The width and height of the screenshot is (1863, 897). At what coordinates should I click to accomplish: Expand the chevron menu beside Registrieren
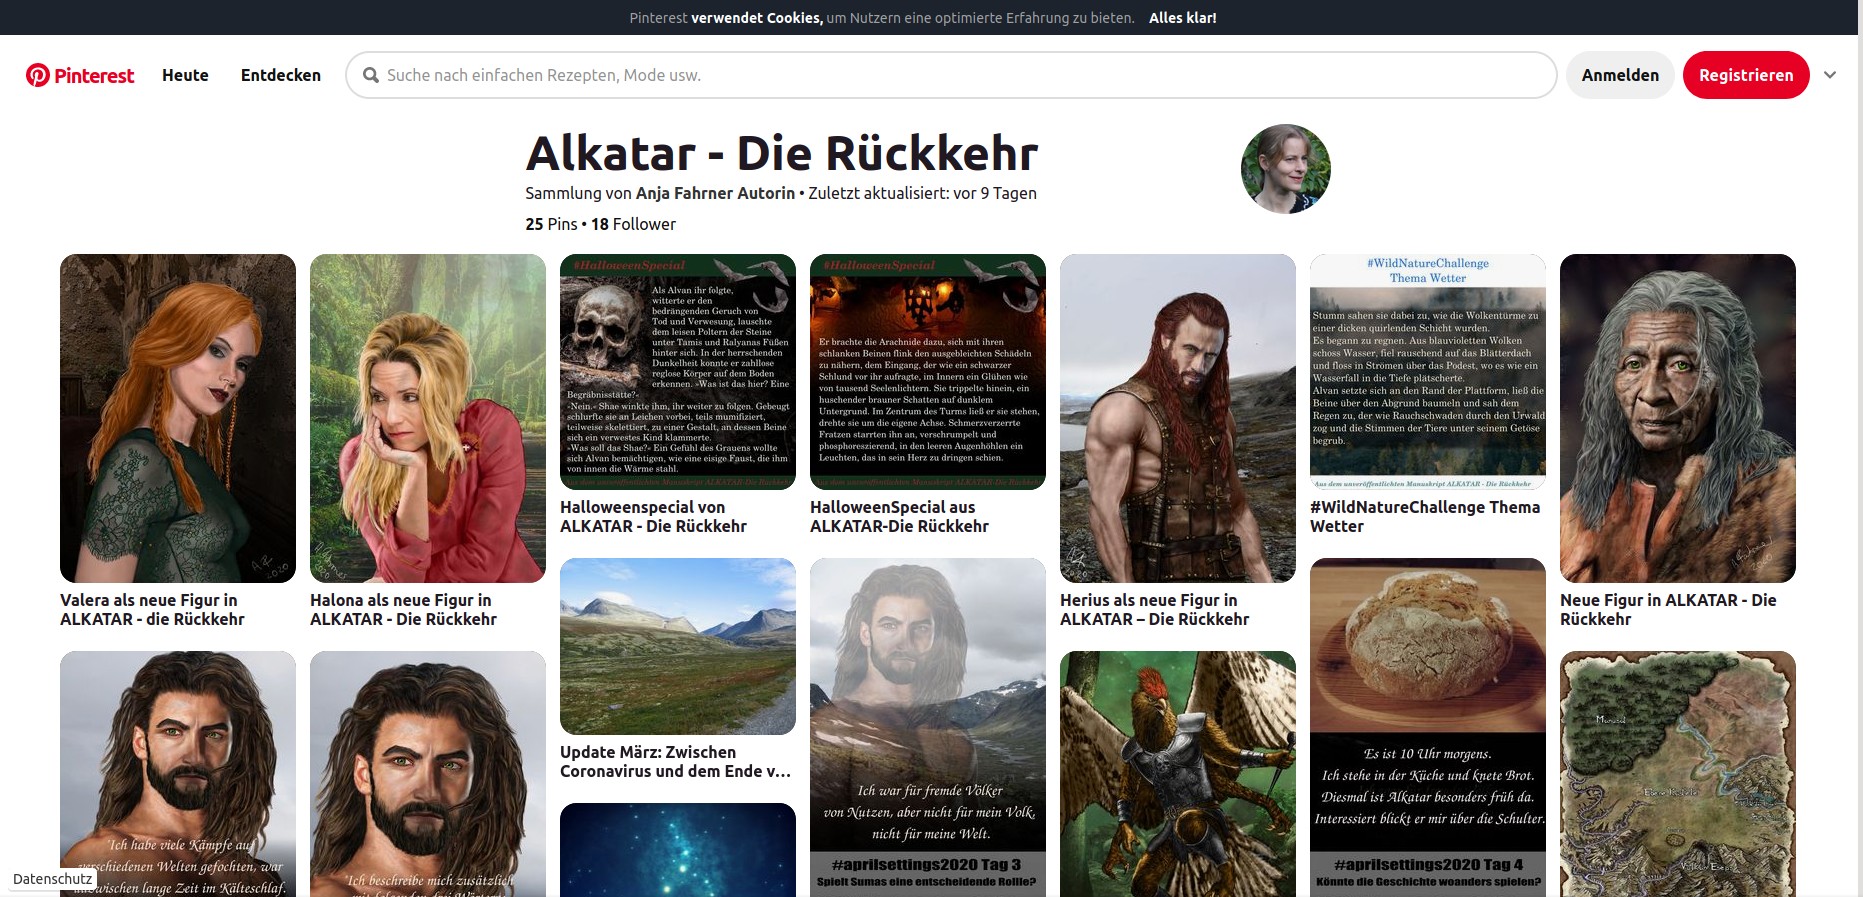click(1830, 75)
